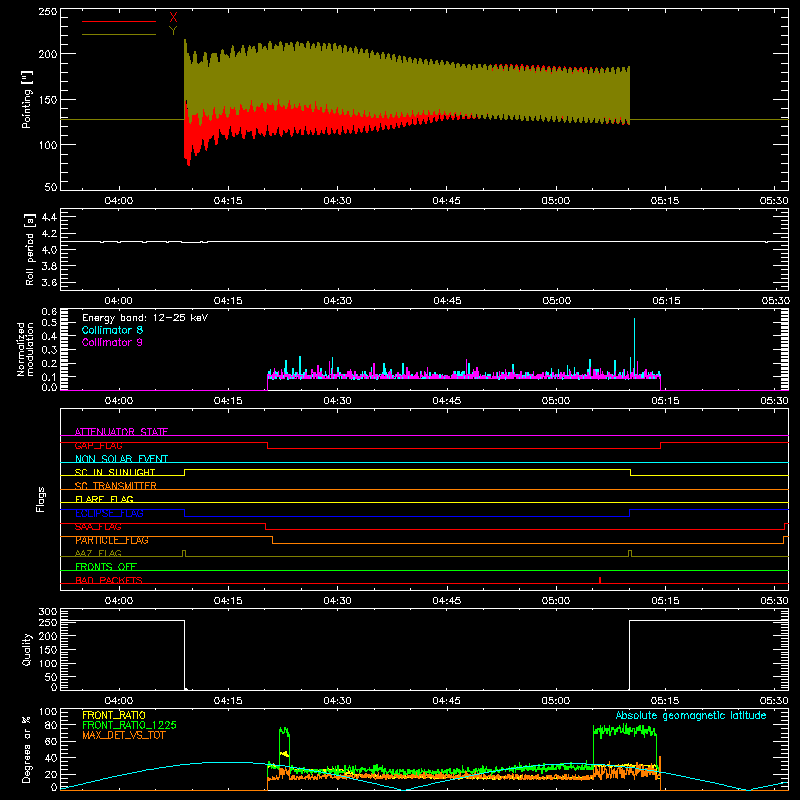Select the BAD_PACKETS flag label
The image size is (800, 800).
(109, 580)
